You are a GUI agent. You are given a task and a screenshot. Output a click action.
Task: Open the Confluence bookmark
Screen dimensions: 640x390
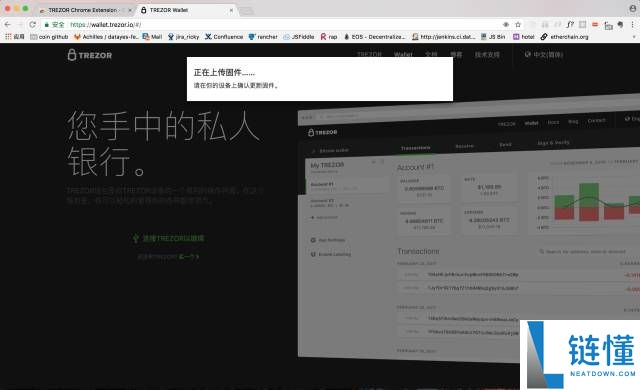click(224, 37)
